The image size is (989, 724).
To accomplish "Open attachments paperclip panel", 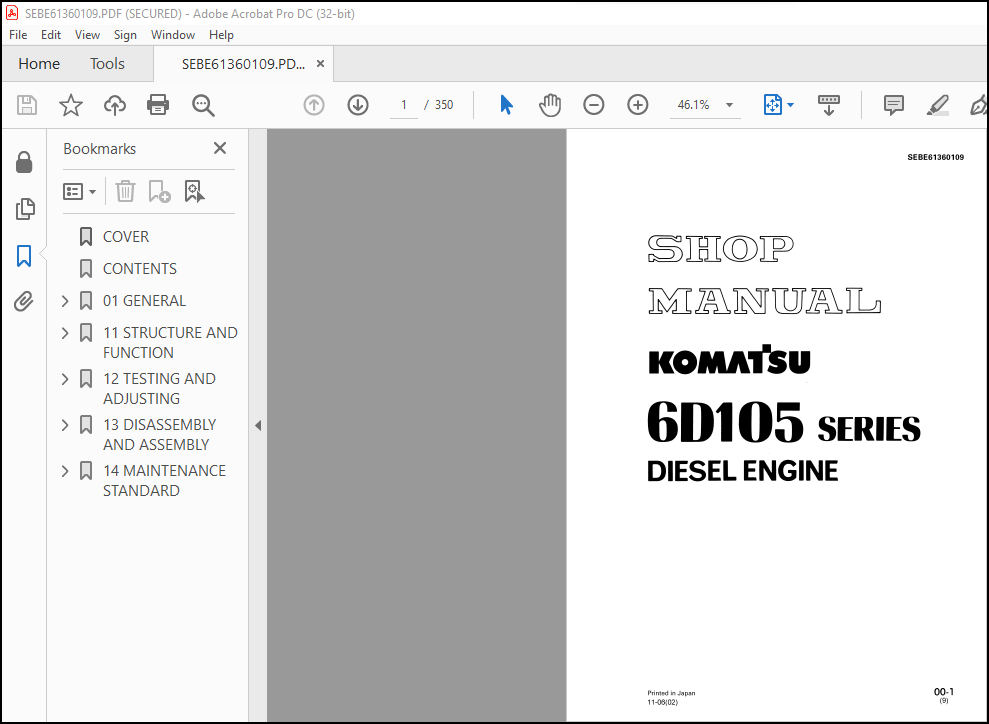I will click(24, 301).
